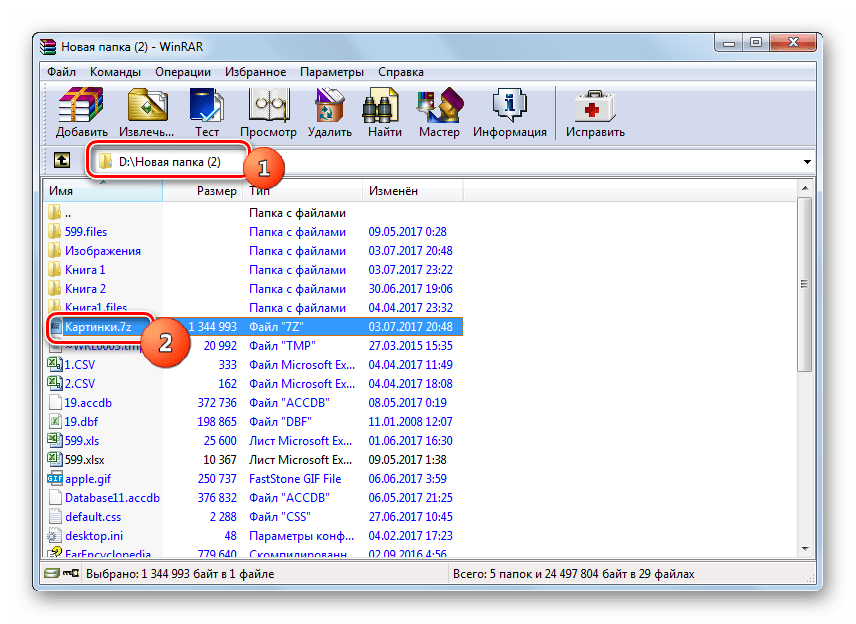
Task: Open the Справка menu
Action: [401, 72]
